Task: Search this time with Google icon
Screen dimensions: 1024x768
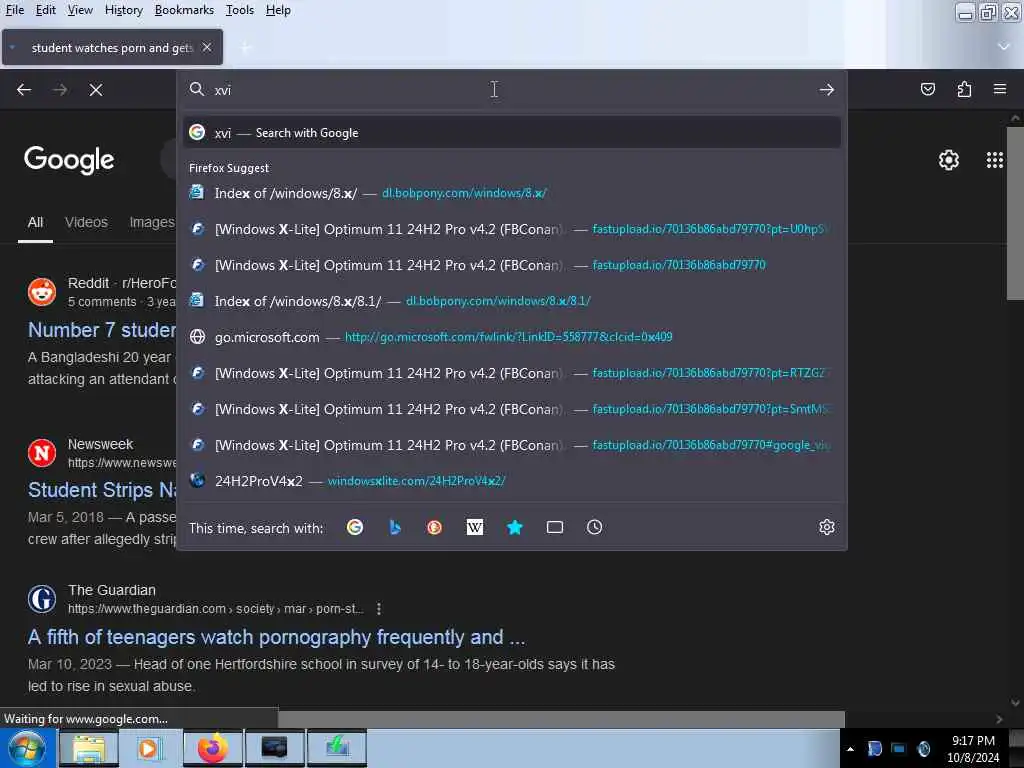Action: pyautogui.click(x=355, y=527)
